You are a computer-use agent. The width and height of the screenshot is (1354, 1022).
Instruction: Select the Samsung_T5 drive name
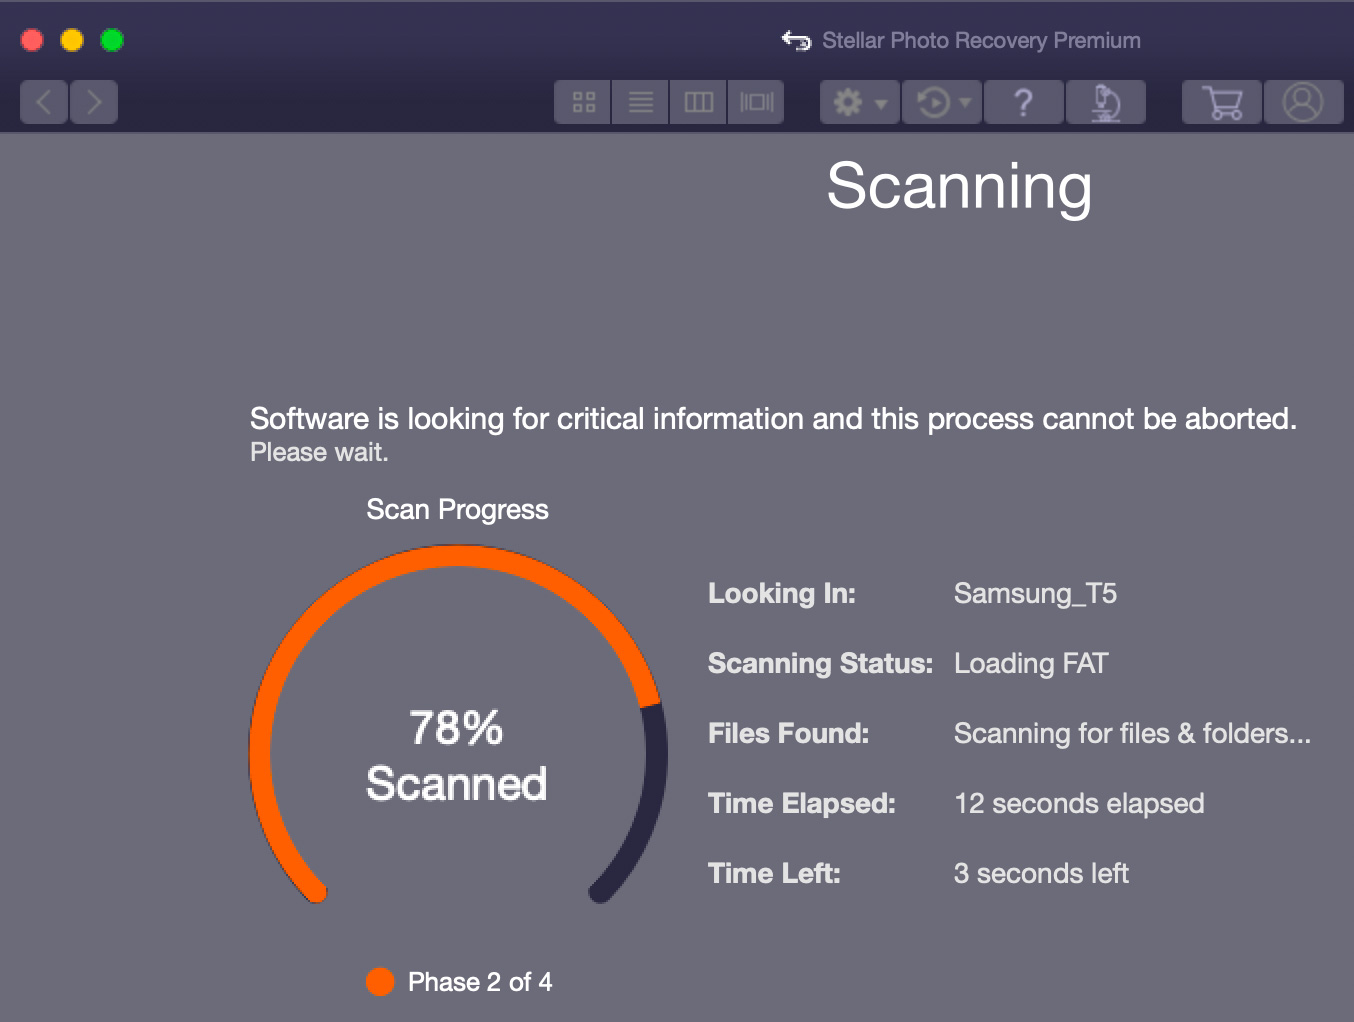click(x=1035, y=594)
